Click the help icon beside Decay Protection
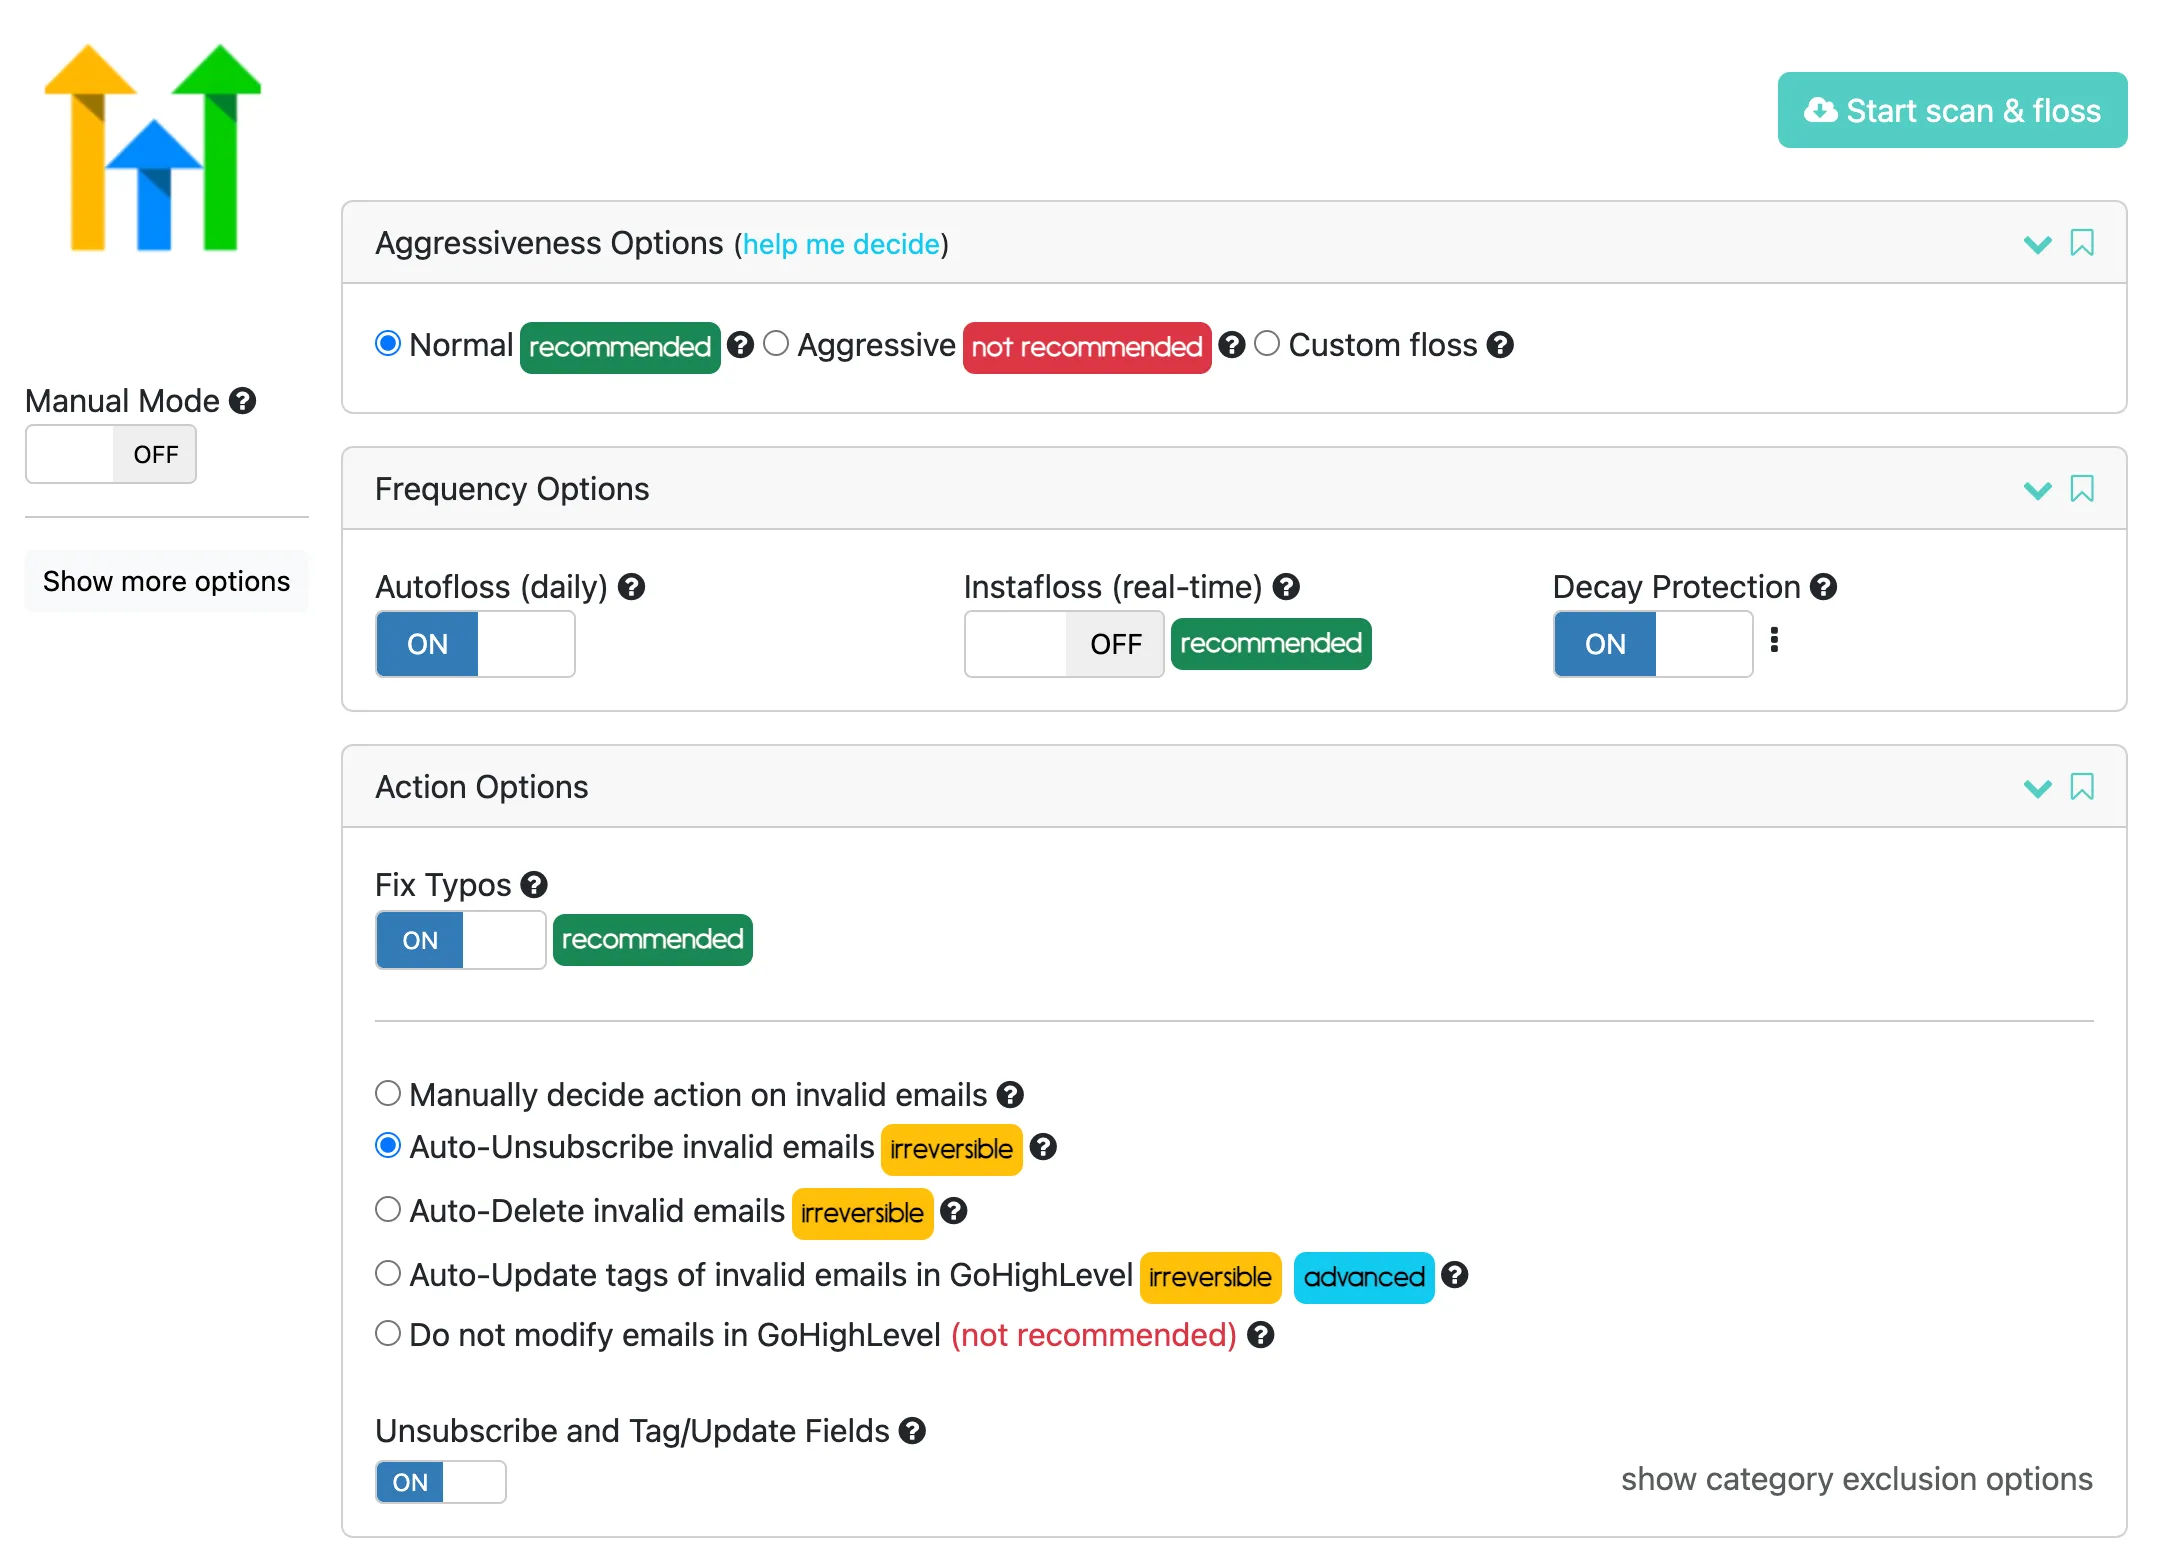Image resolution: width=2162 pixels, height=1564 pixels. coord(1824,587)
